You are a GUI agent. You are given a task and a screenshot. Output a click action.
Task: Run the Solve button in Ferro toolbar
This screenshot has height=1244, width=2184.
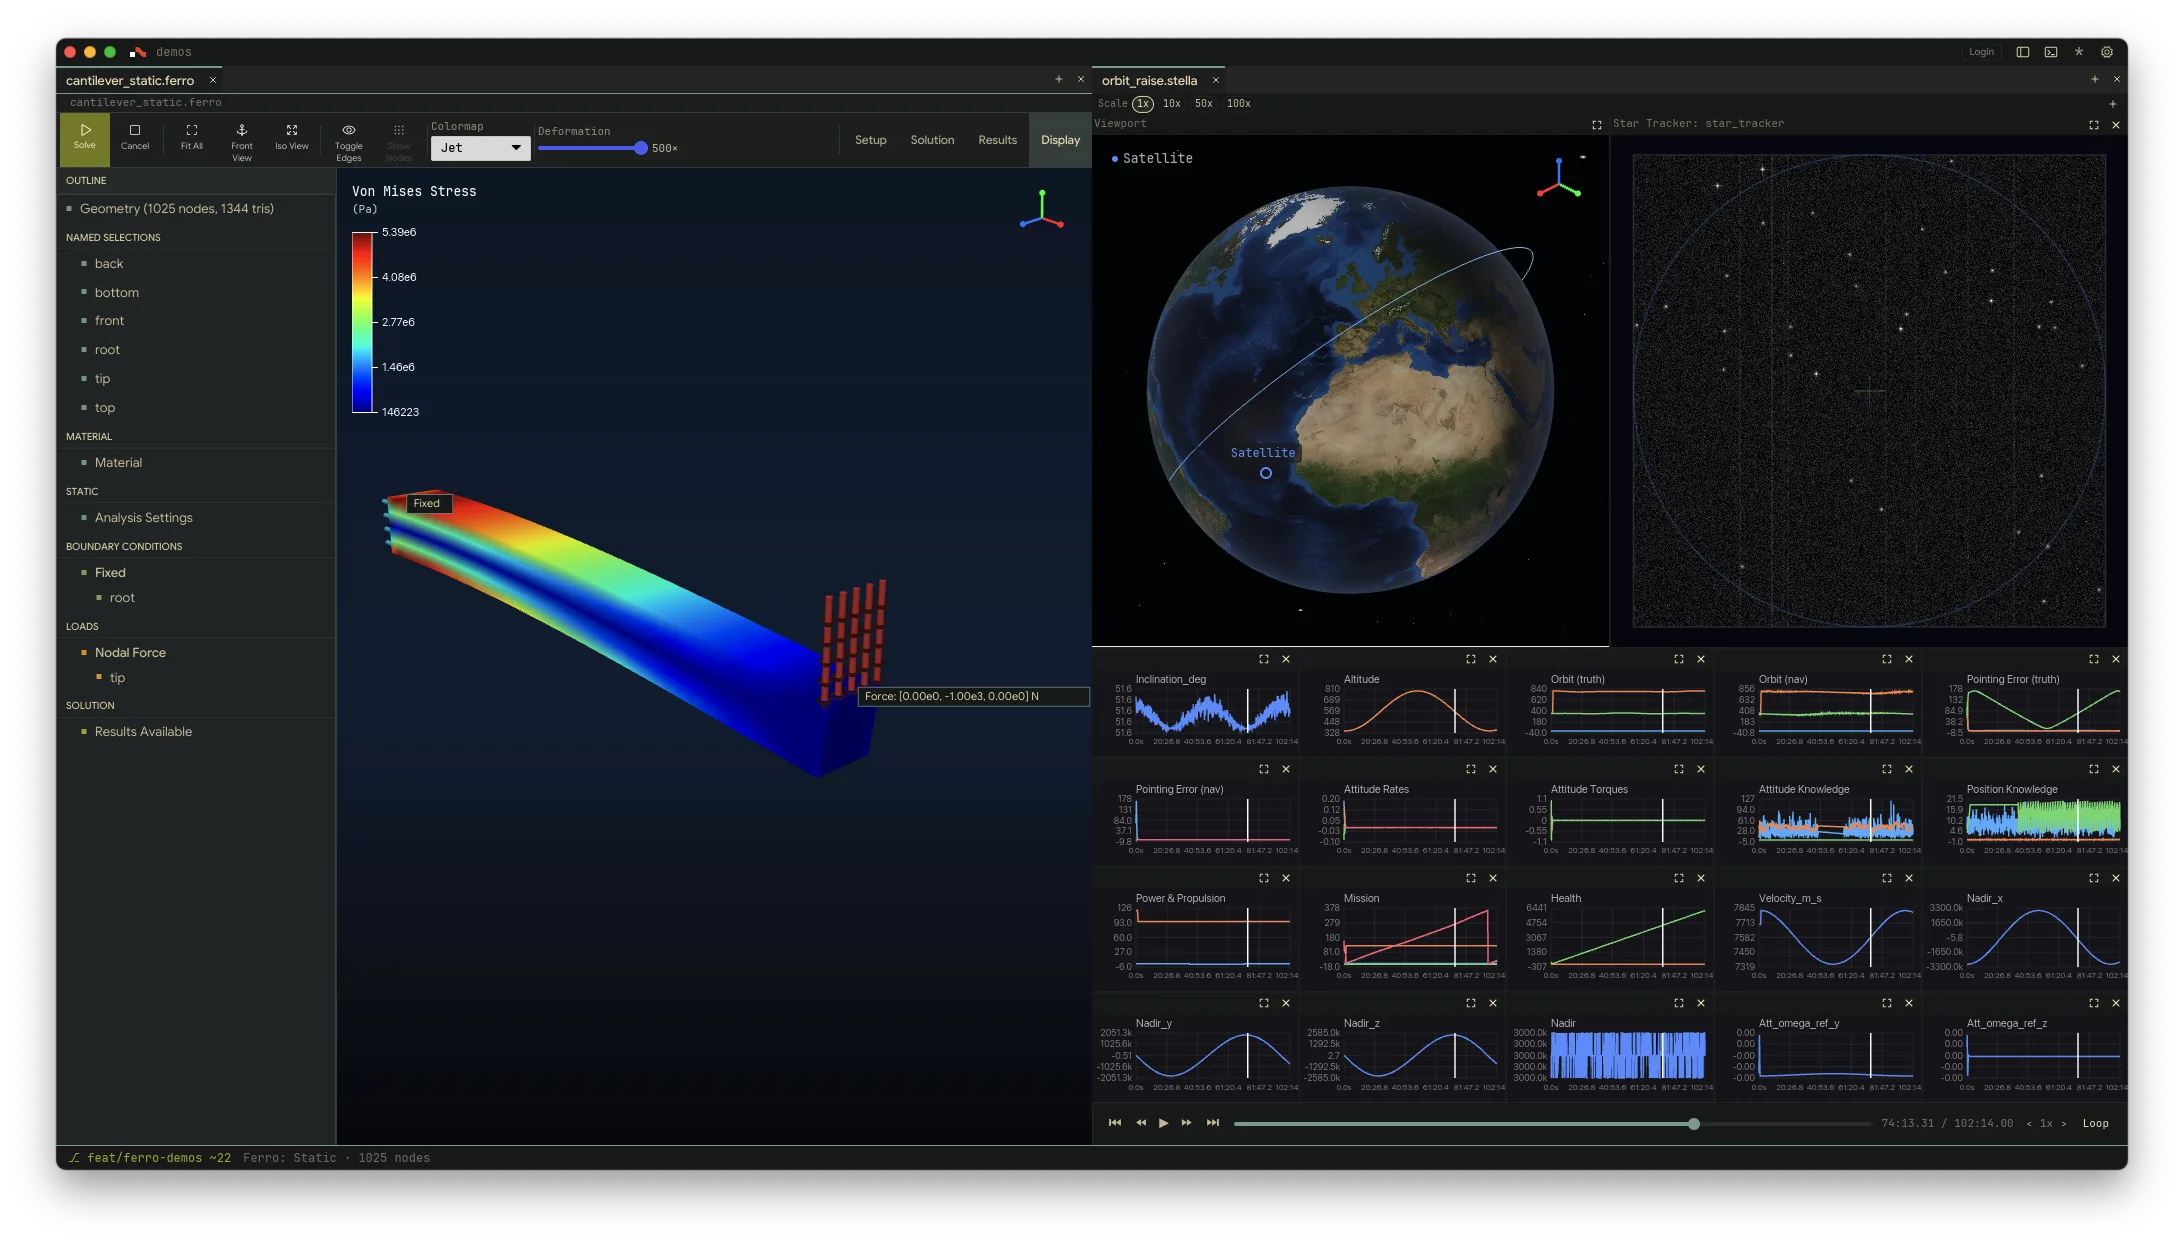pyautogui.click(x=85, y=138)
